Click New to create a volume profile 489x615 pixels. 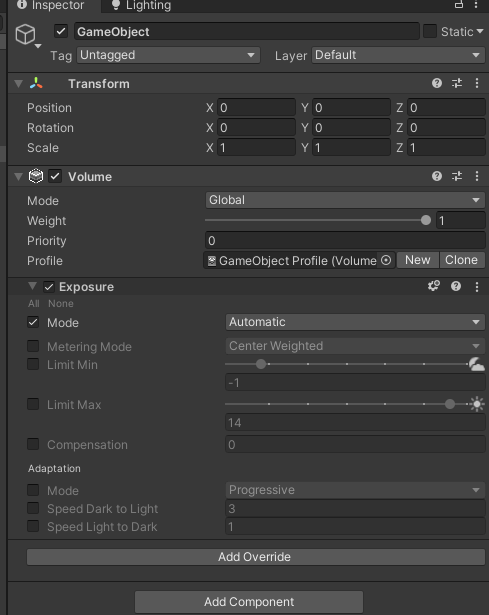(418, 260)
